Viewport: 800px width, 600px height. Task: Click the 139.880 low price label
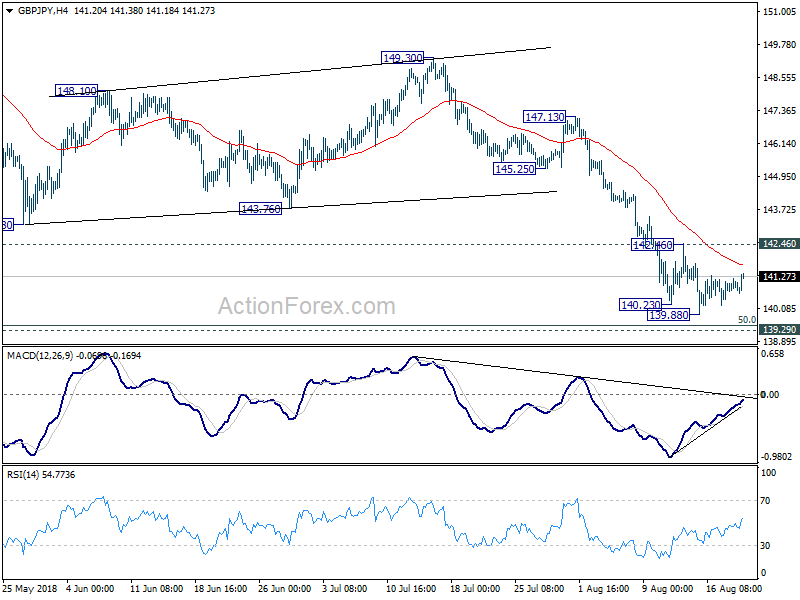click(668, 315)
